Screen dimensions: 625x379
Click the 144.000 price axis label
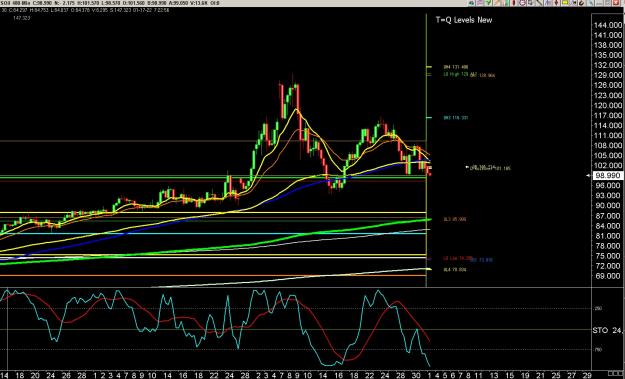tap(608, 25)
